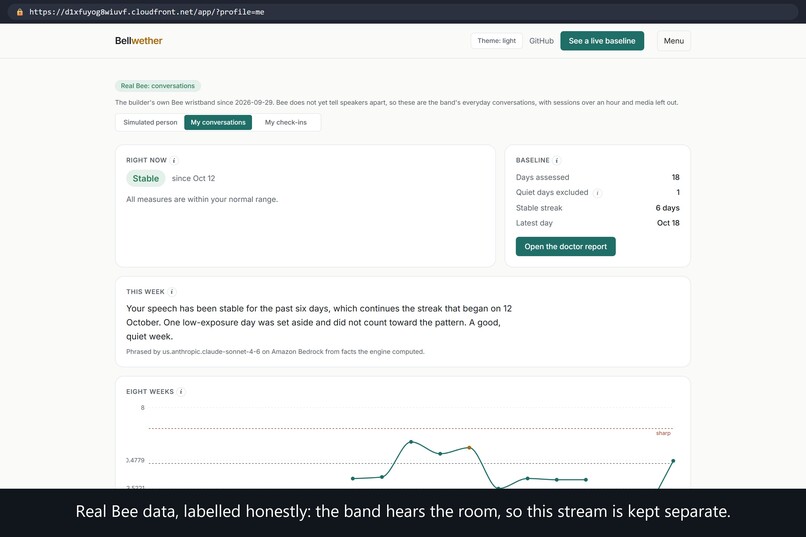This screenshot has width=806, height=537.
Task: Click 'All measures are within your normal range.'
Action: point(202,199)
